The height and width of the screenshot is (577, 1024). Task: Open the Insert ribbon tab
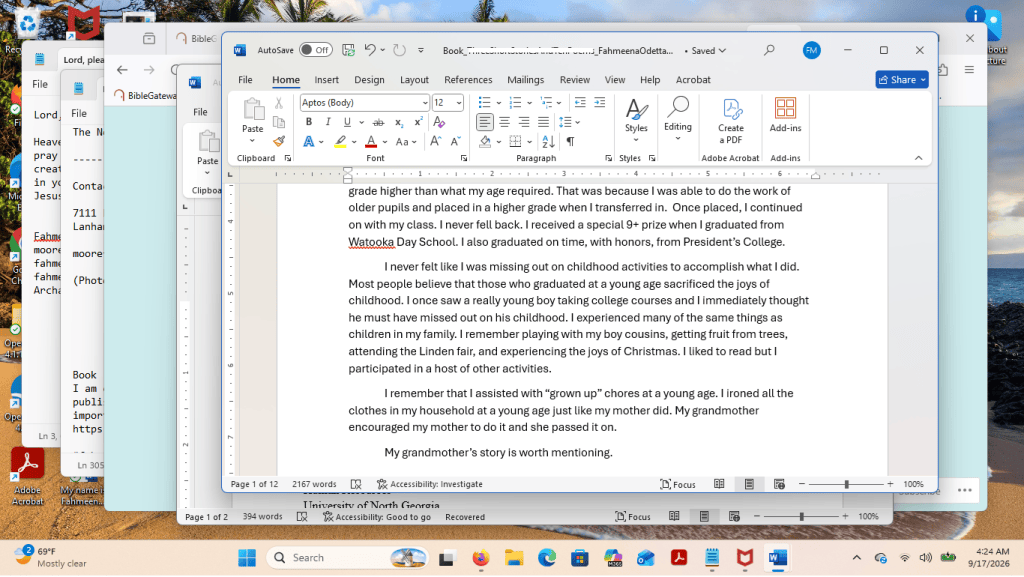coord(327,80)
